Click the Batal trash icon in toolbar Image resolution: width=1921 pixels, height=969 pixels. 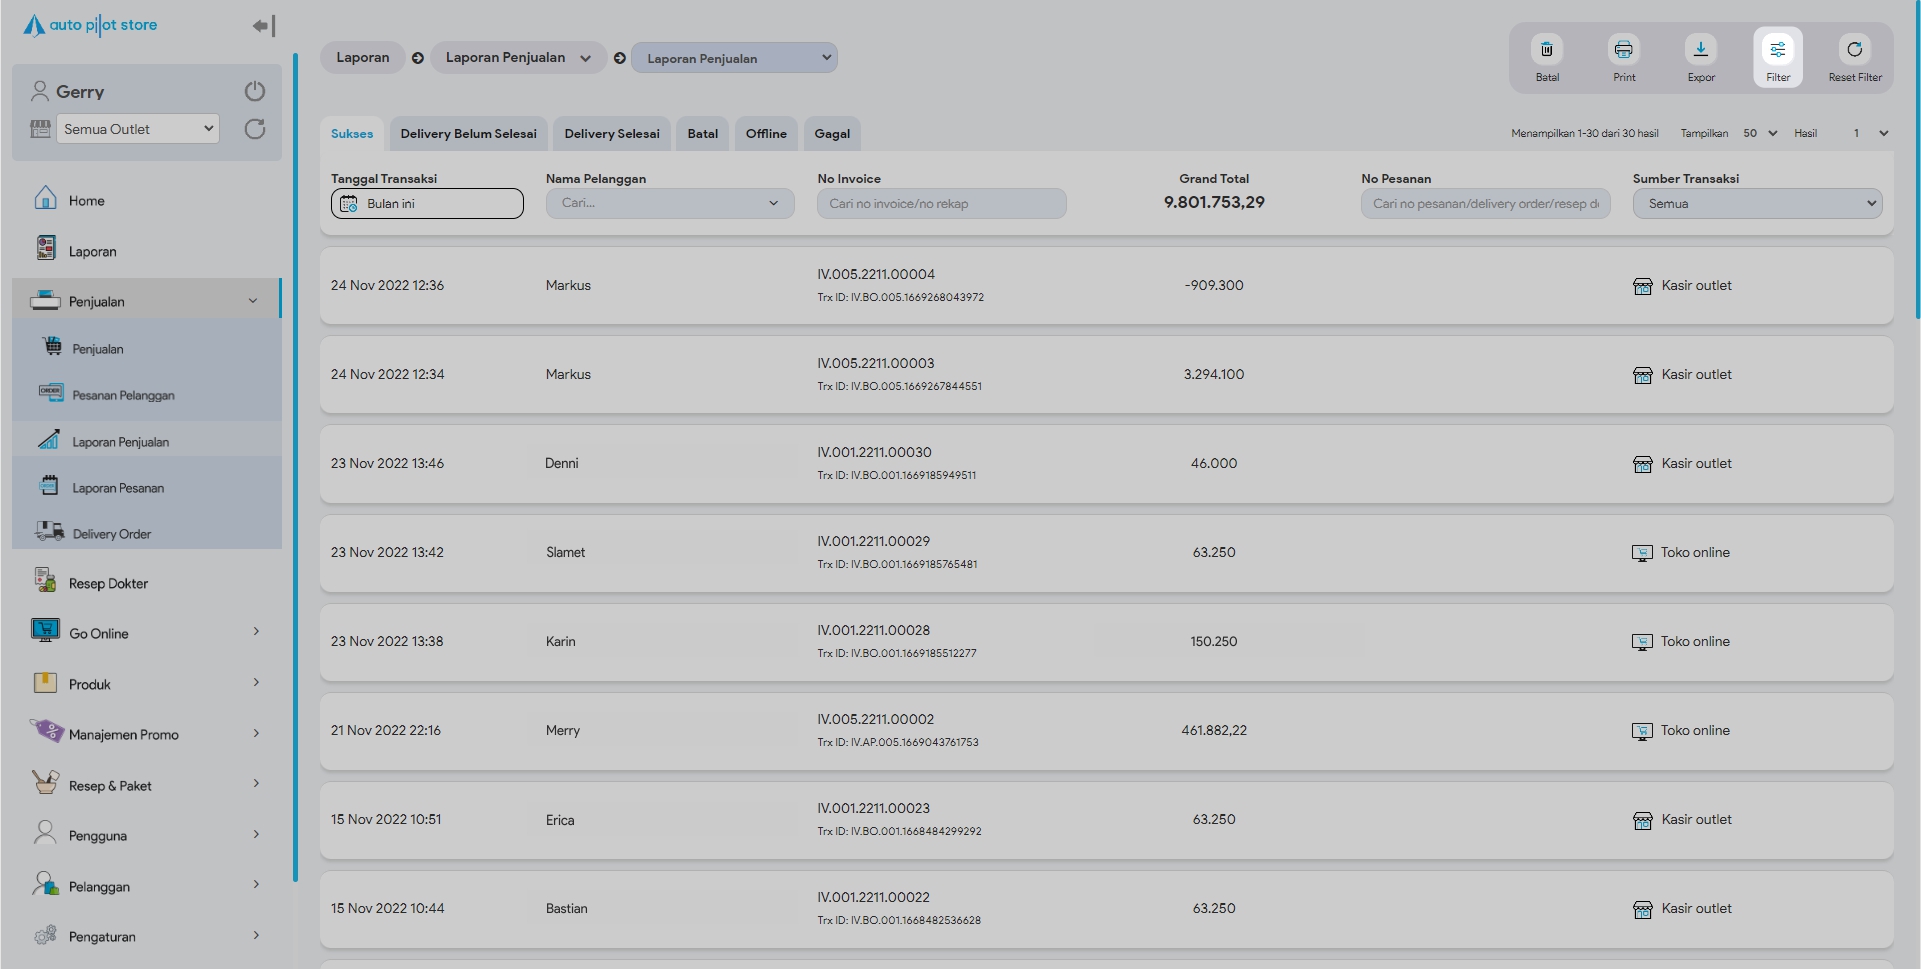1546,50
